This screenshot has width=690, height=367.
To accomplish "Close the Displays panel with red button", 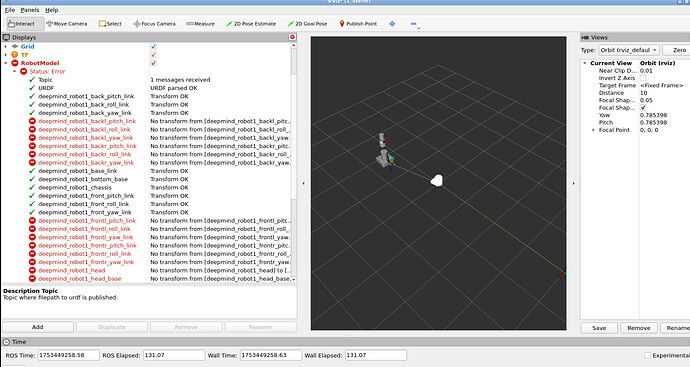I will pyautogui.click(x=292, y=37).
